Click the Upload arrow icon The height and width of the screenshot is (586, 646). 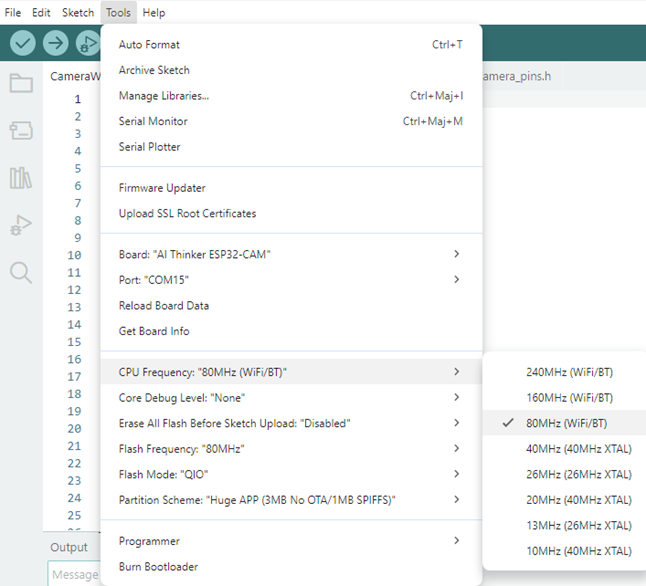pos(56,43)
